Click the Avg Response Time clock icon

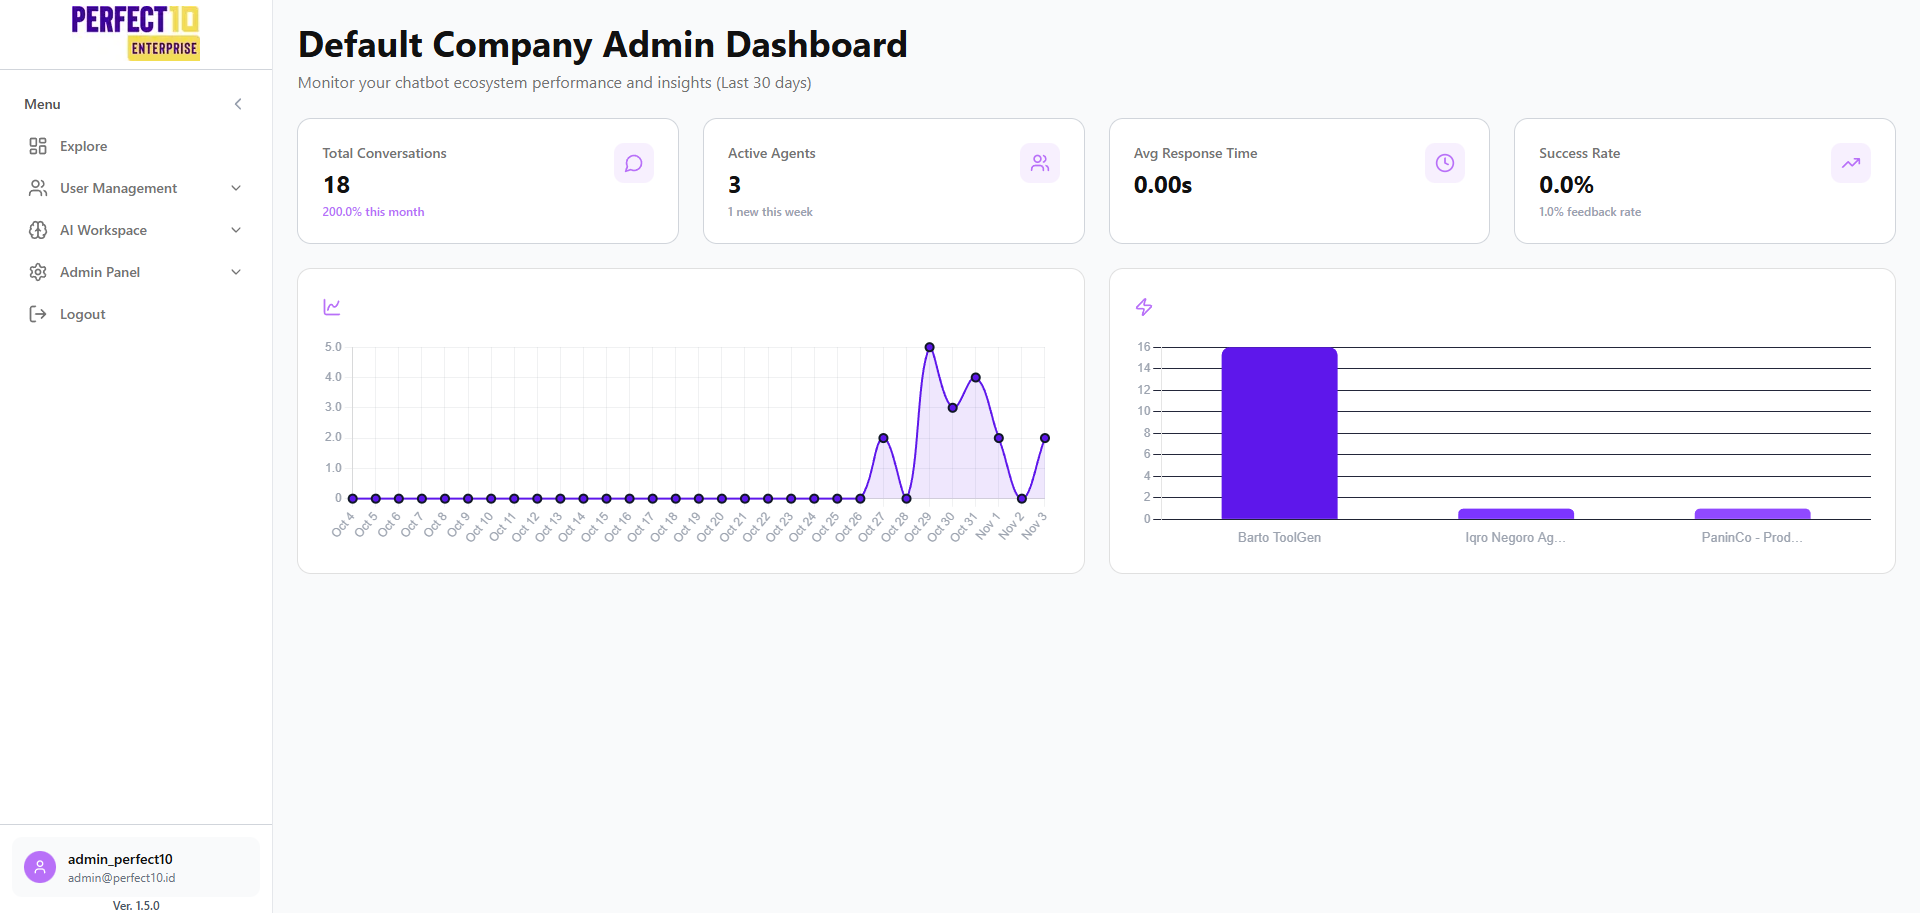point(1445,163)
